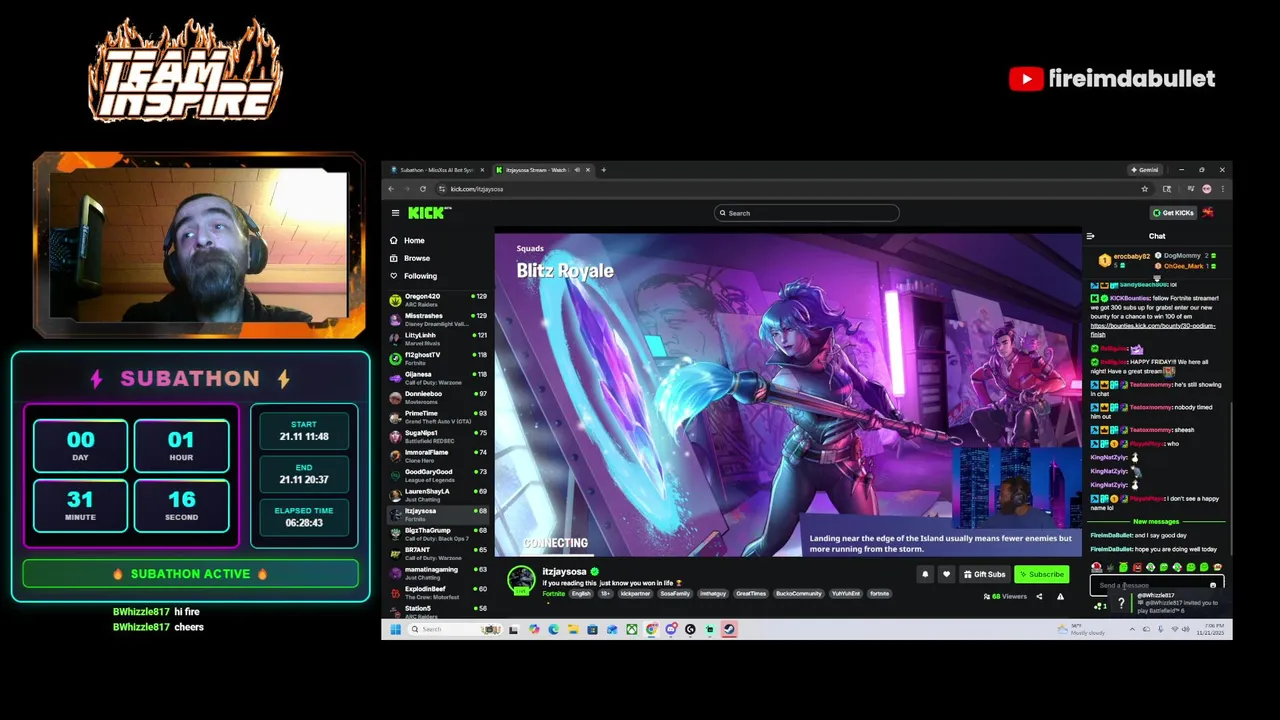The image size is (1280, 720).
Task: Click the streamer webcam thumbnail in video
Action: click(1019, 488)
